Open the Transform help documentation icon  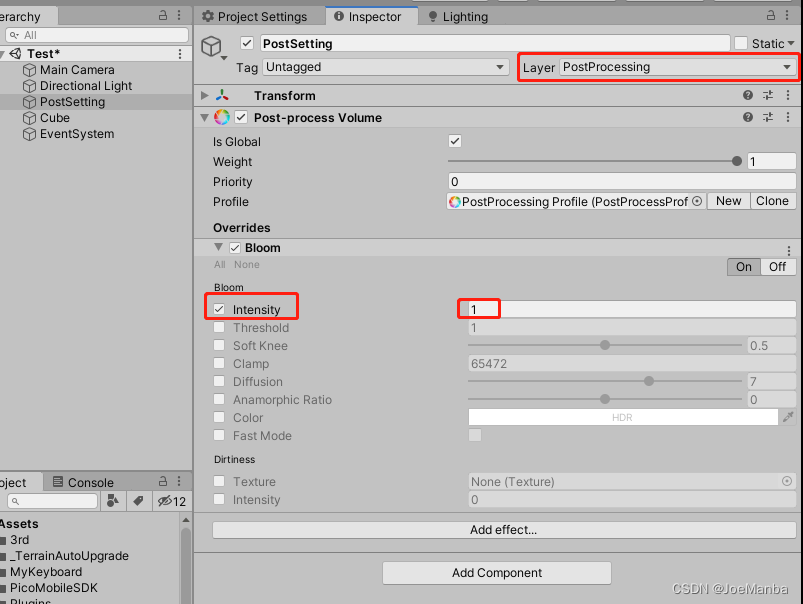pos(747,95)
